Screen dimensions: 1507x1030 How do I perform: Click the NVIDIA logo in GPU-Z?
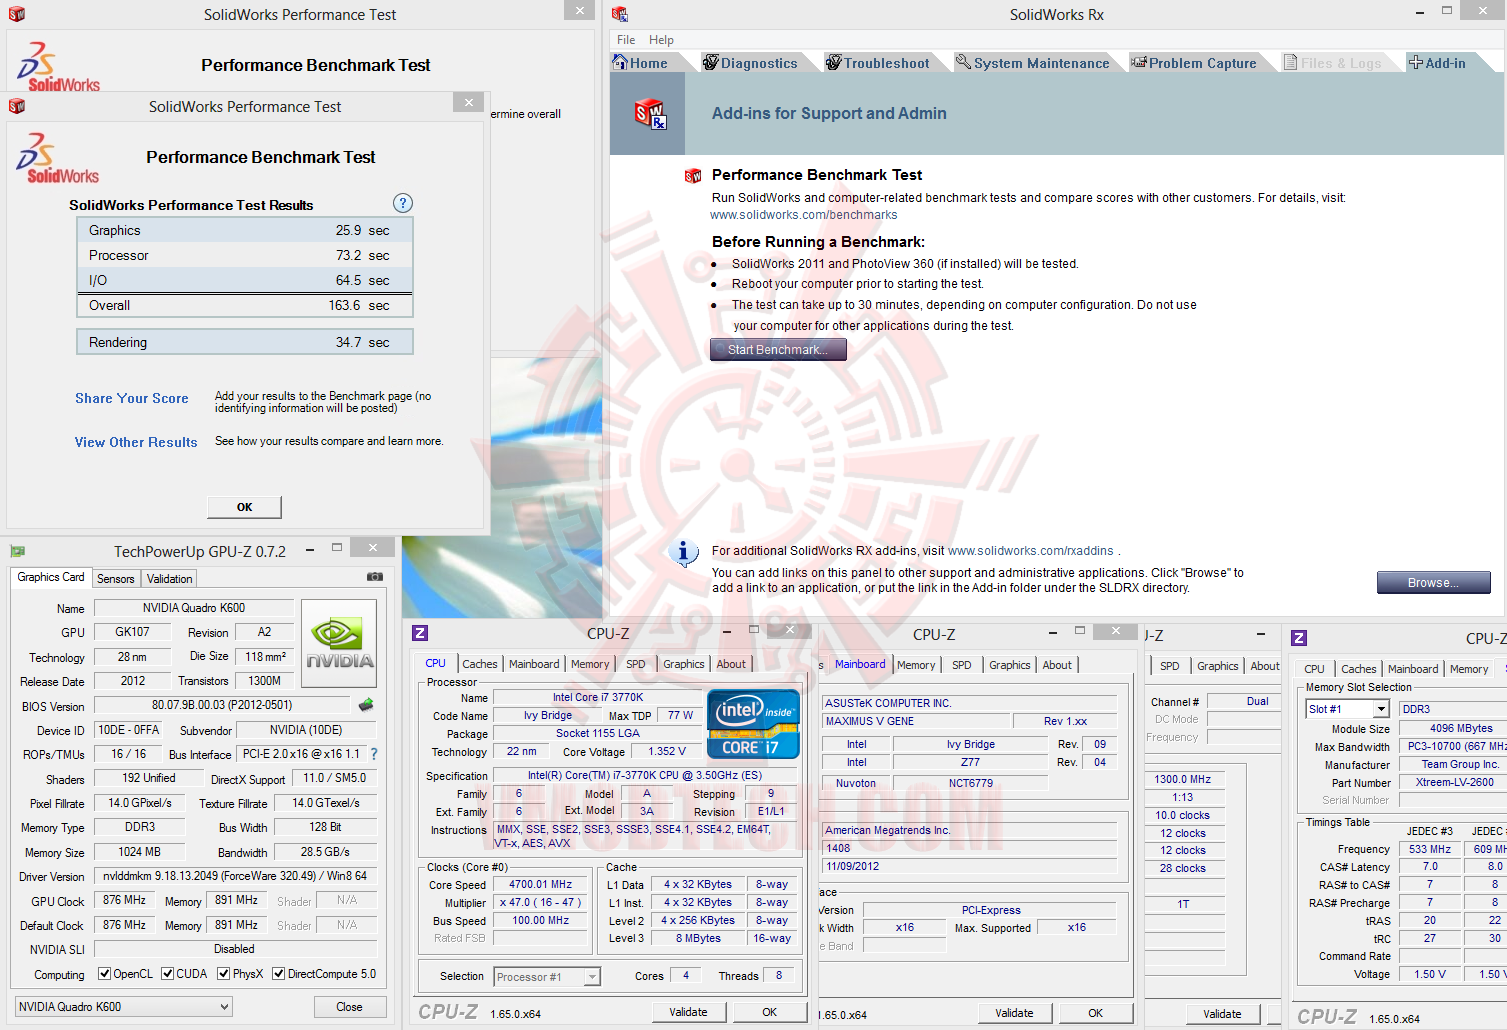pos(339,643)
